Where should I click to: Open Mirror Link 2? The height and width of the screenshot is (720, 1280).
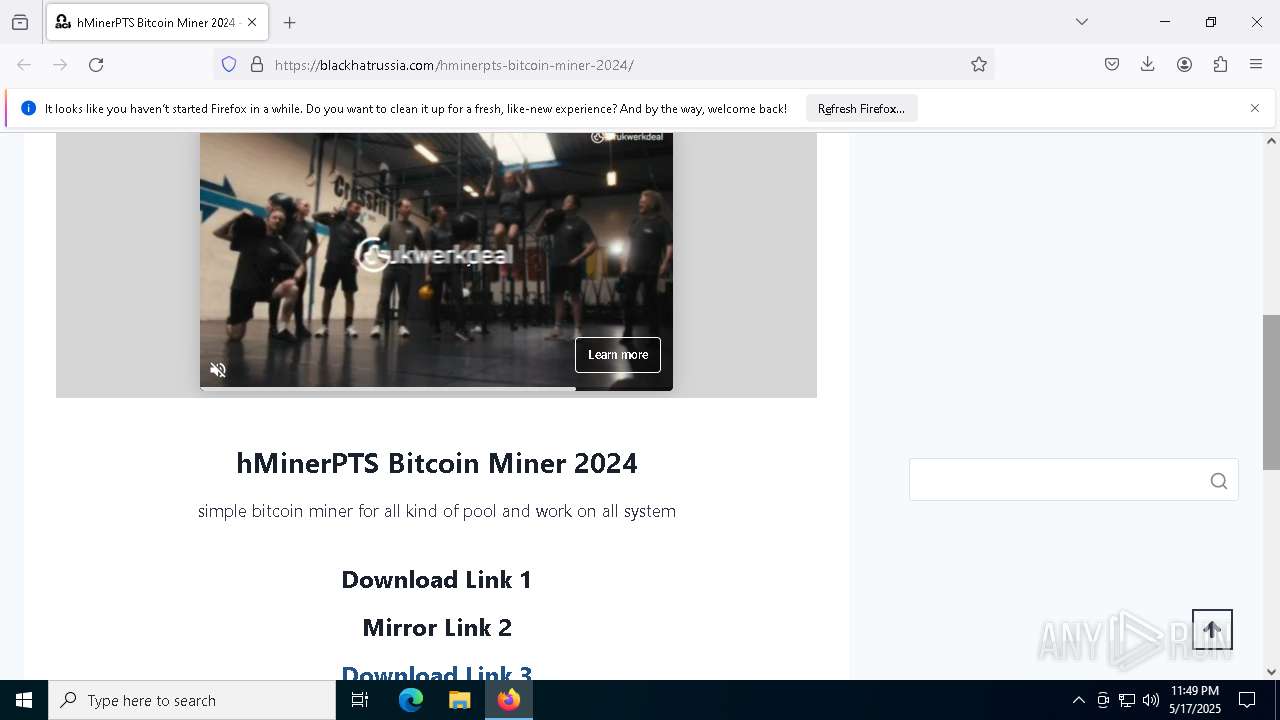[x=436, y=628]
